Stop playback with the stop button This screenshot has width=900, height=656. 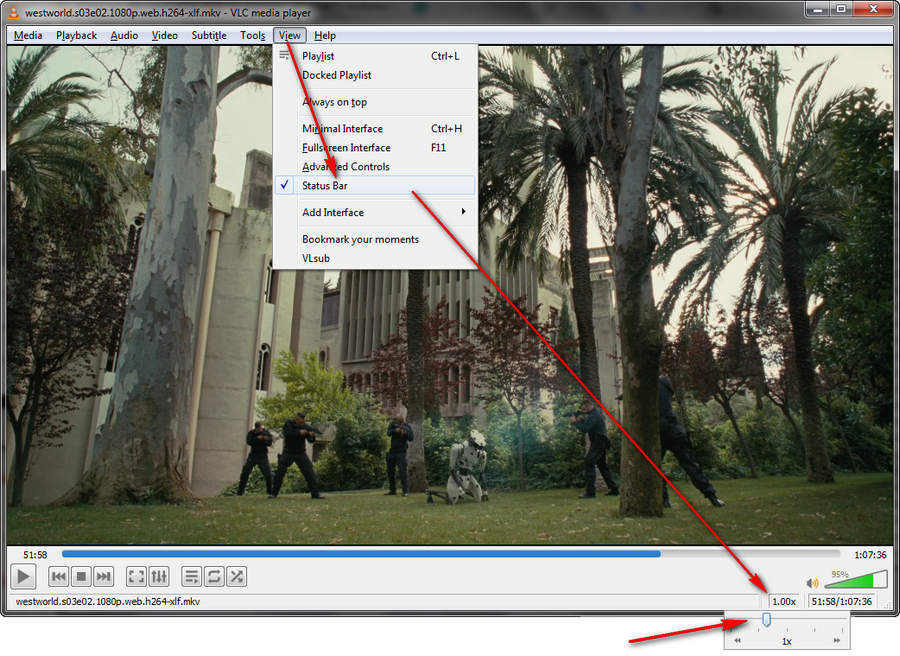[81, 576]
